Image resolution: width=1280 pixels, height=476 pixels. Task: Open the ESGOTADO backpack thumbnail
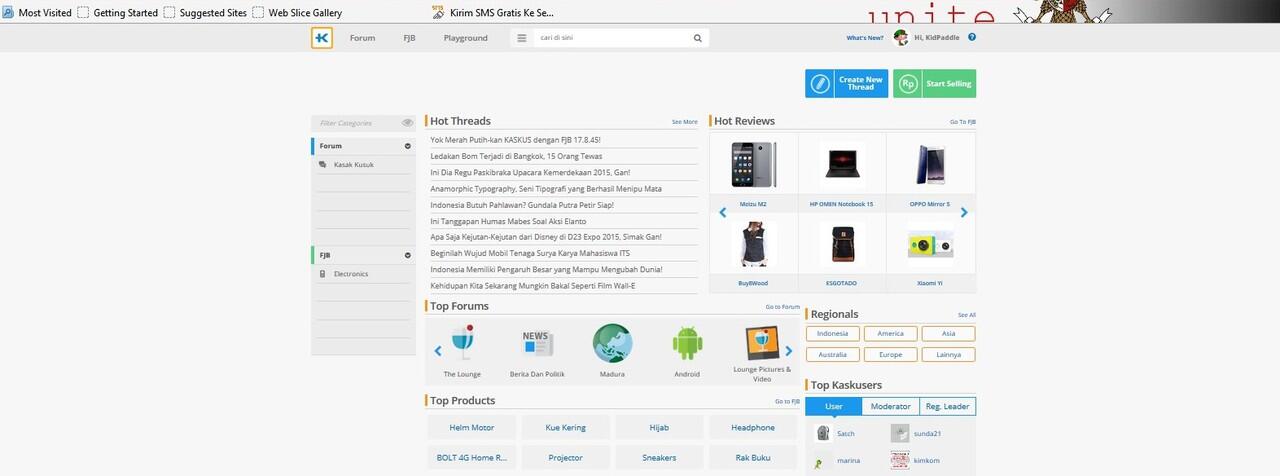click(842, 245)
